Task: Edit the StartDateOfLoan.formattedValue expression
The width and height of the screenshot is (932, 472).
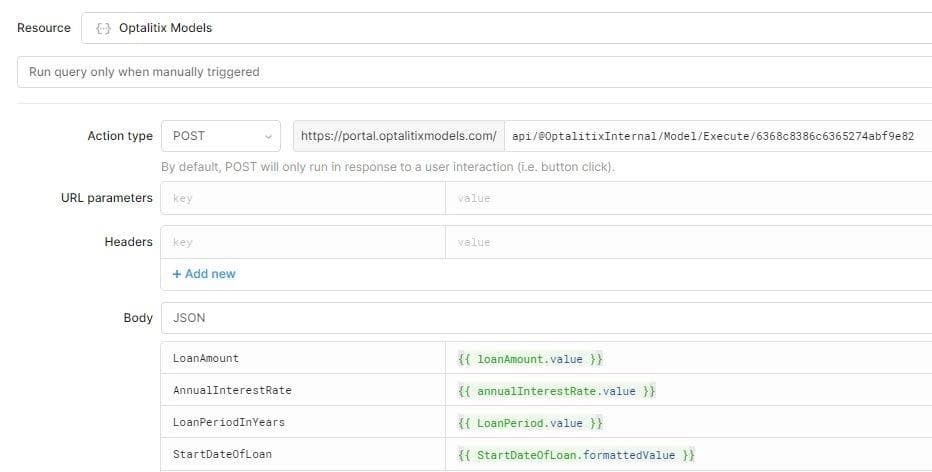Action: pos(688,455)
